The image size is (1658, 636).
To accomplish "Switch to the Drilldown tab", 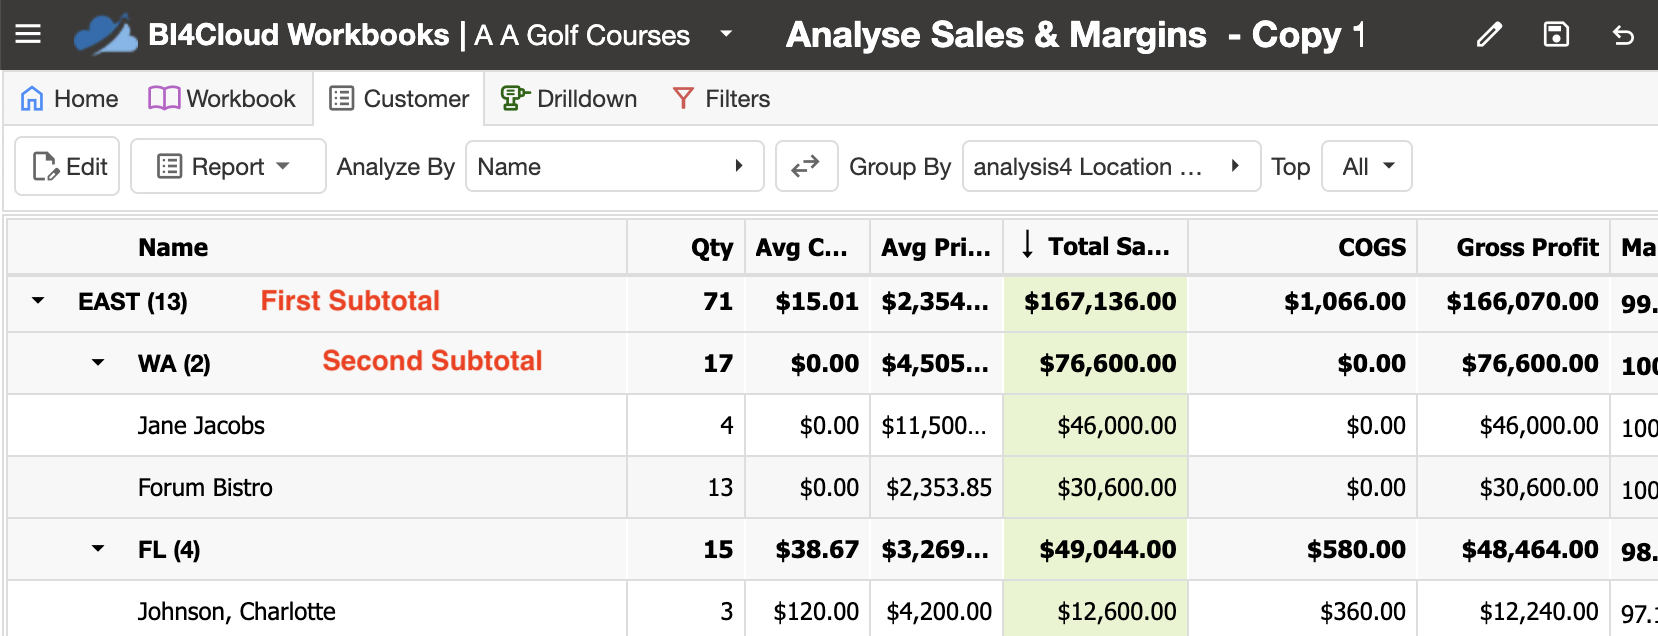I will [569, 99].
